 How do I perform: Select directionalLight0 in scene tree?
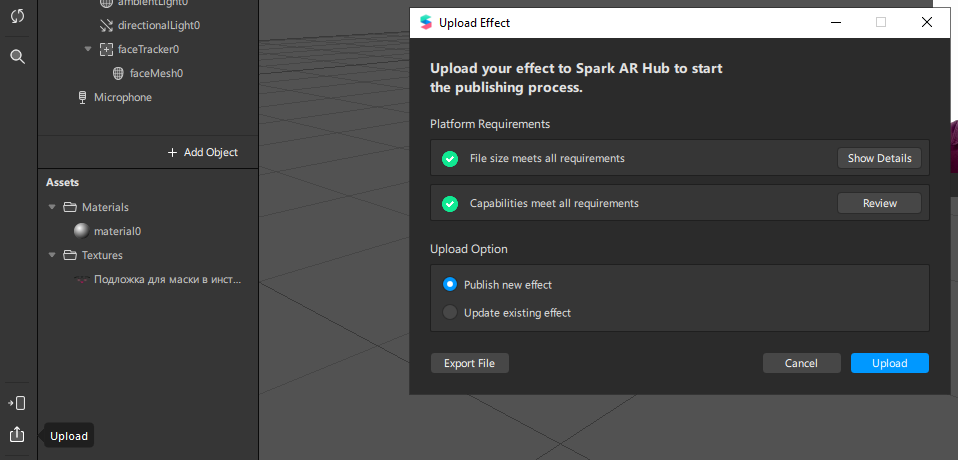pyautogui.click(x=159, y=25)
